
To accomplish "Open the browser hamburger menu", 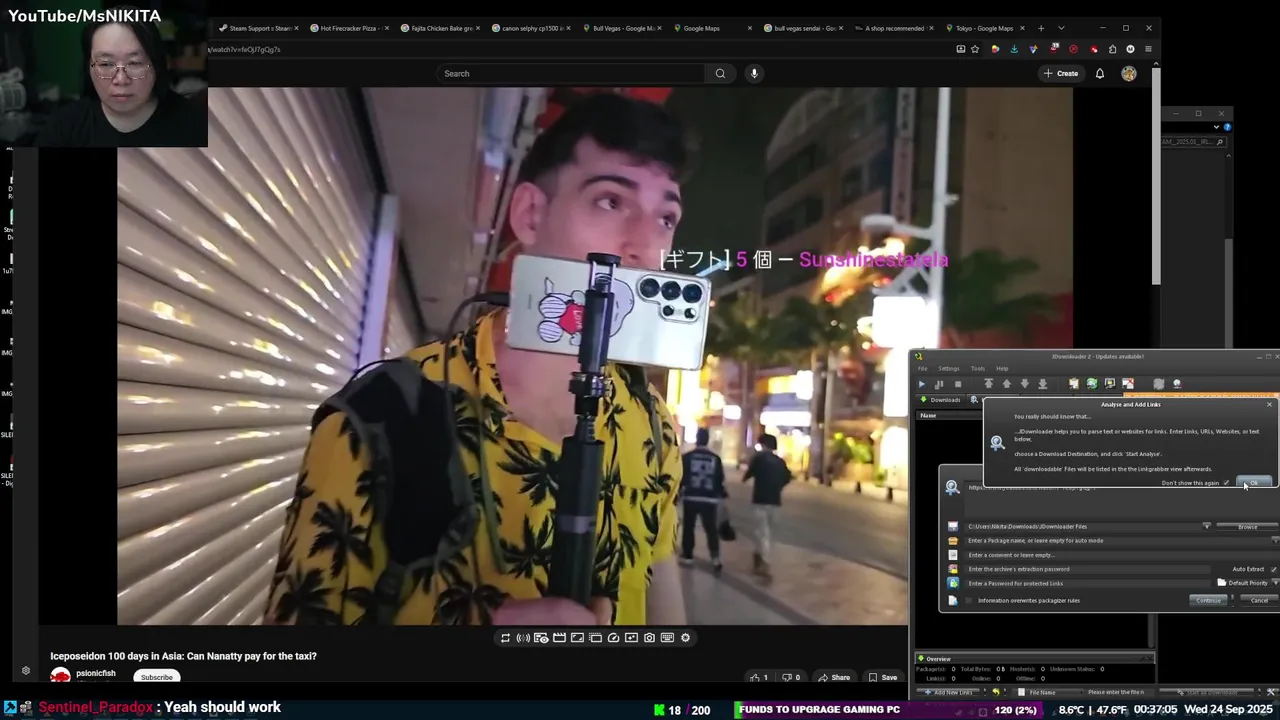I will pos(1148,49).
